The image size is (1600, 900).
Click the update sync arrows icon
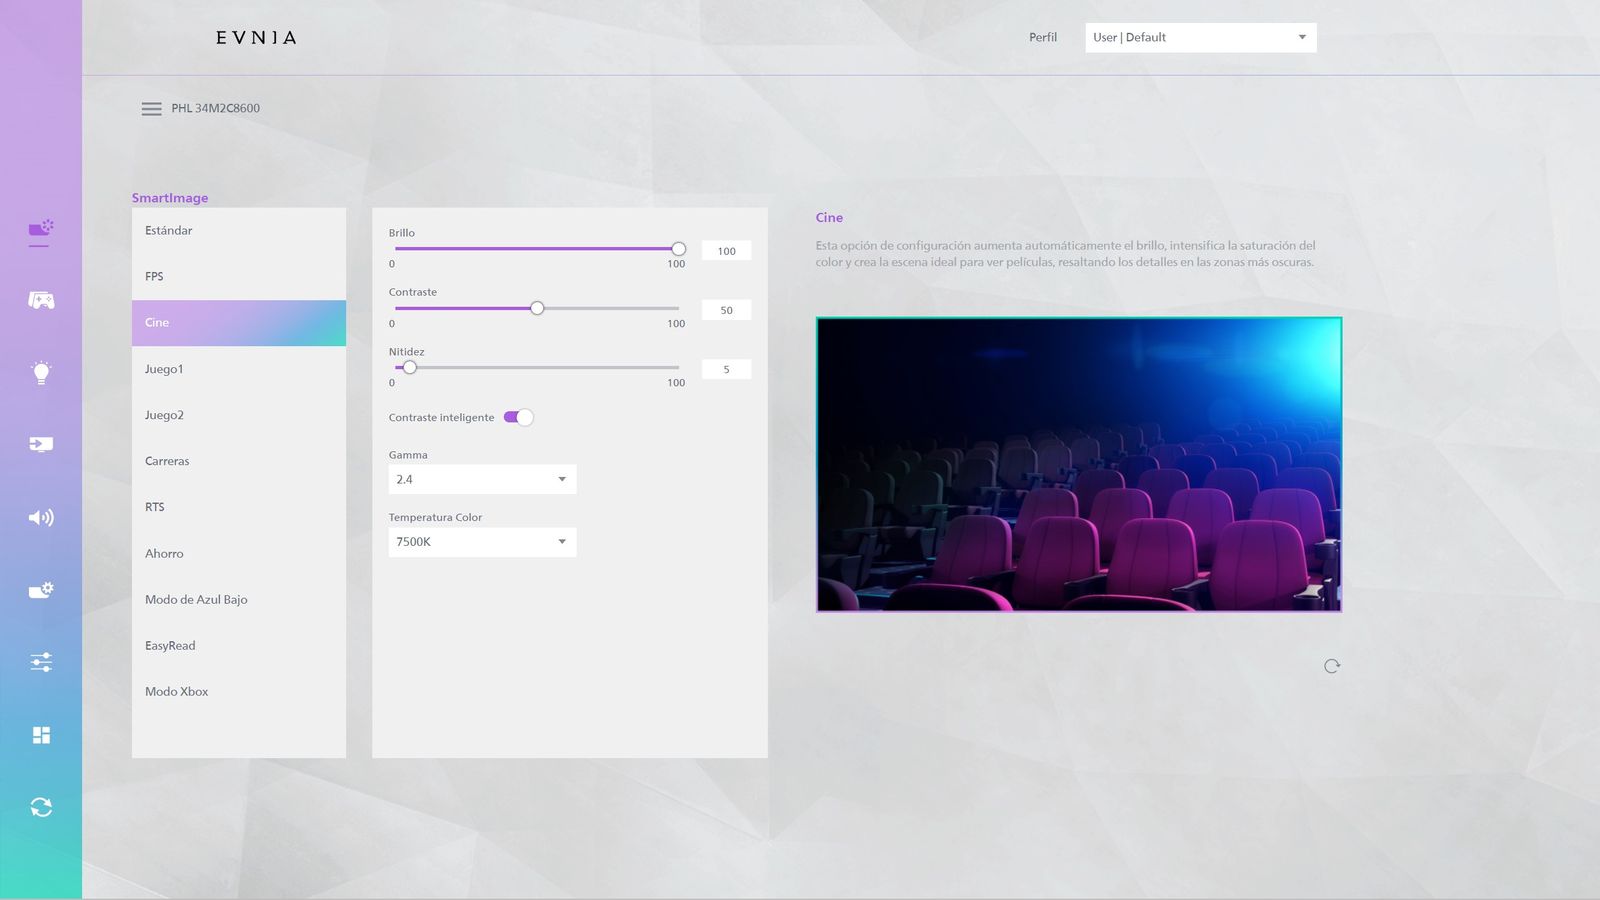41,807
